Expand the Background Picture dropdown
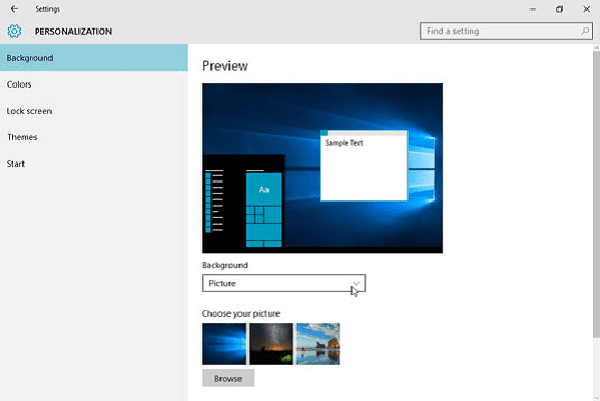The height and width of the screenshot is (401, 600). click(284, 283)
